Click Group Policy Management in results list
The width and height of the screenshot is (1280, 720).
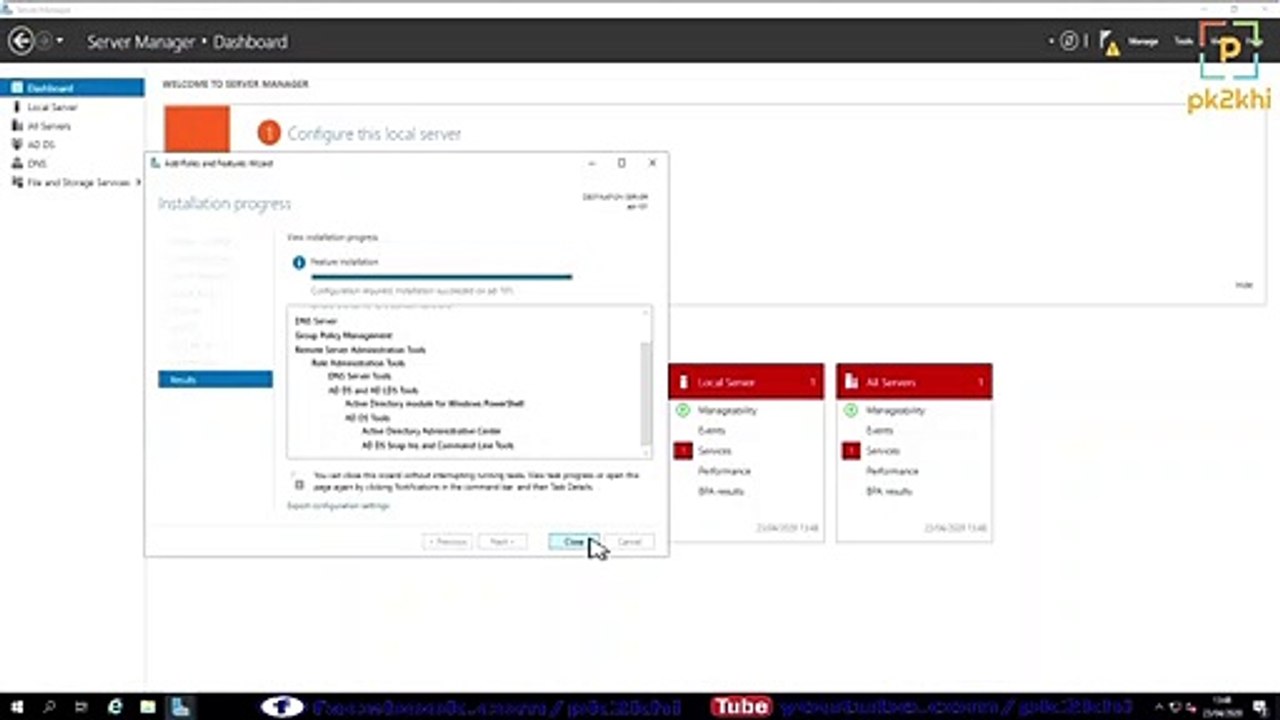pyautogui.click(x=343, y=336)
